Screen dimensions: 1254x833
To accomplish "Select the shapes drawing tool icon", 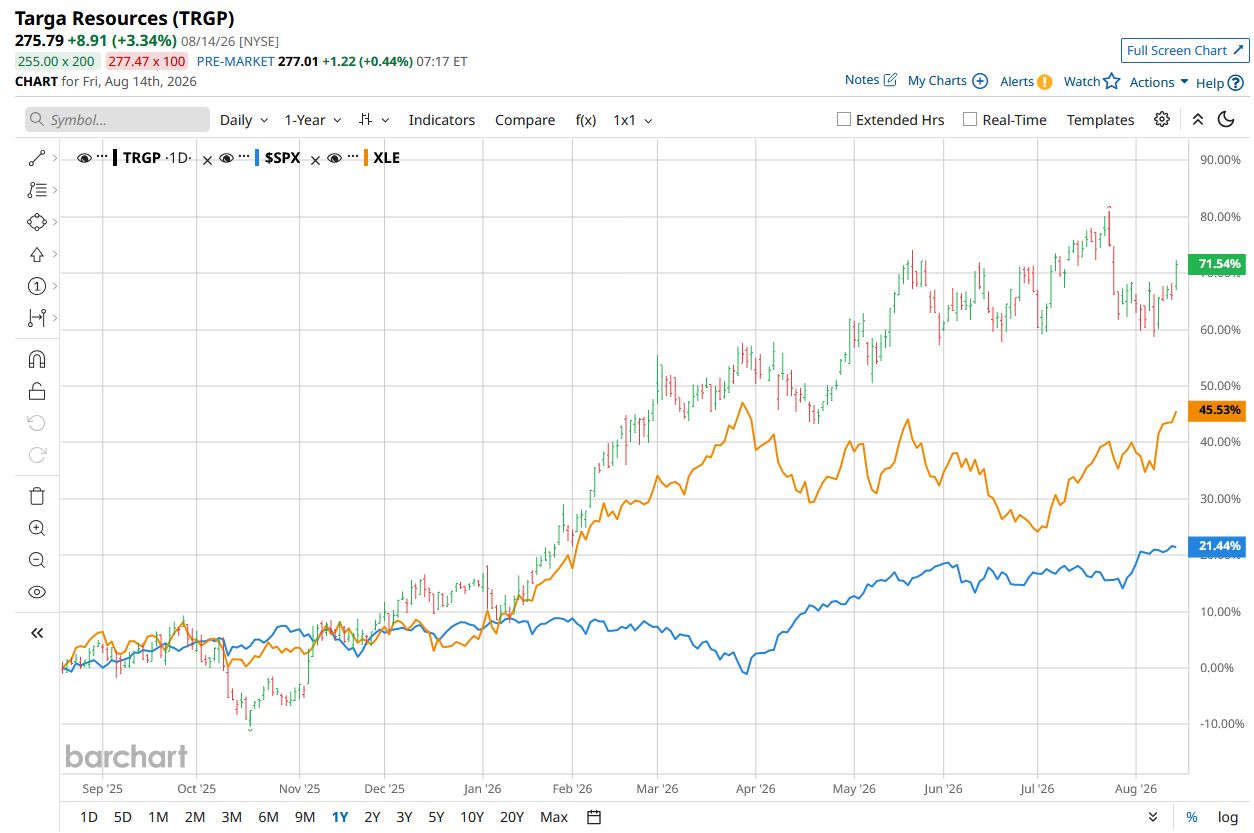I will (37, 221).
